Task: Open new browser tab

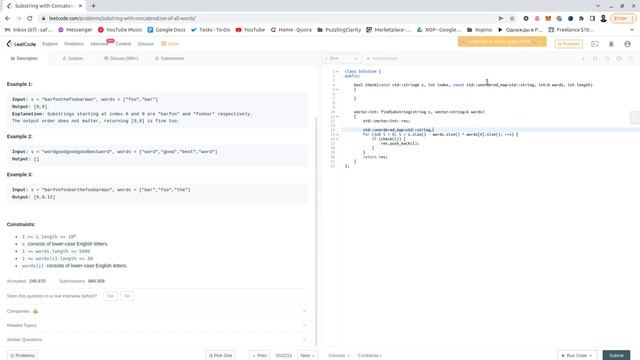Action: coord(93,6)
